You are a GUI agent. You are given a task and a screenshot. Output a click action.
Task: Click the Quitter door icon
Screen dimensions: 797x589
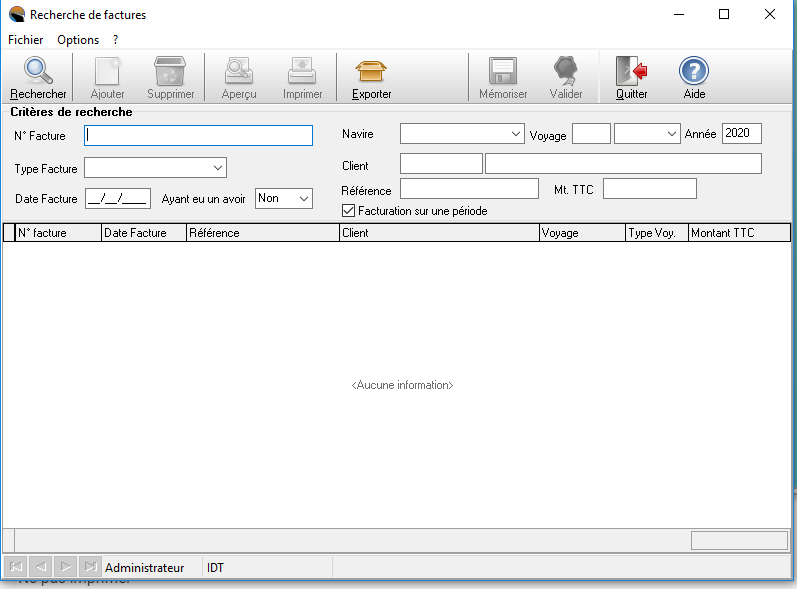(631, 72)
